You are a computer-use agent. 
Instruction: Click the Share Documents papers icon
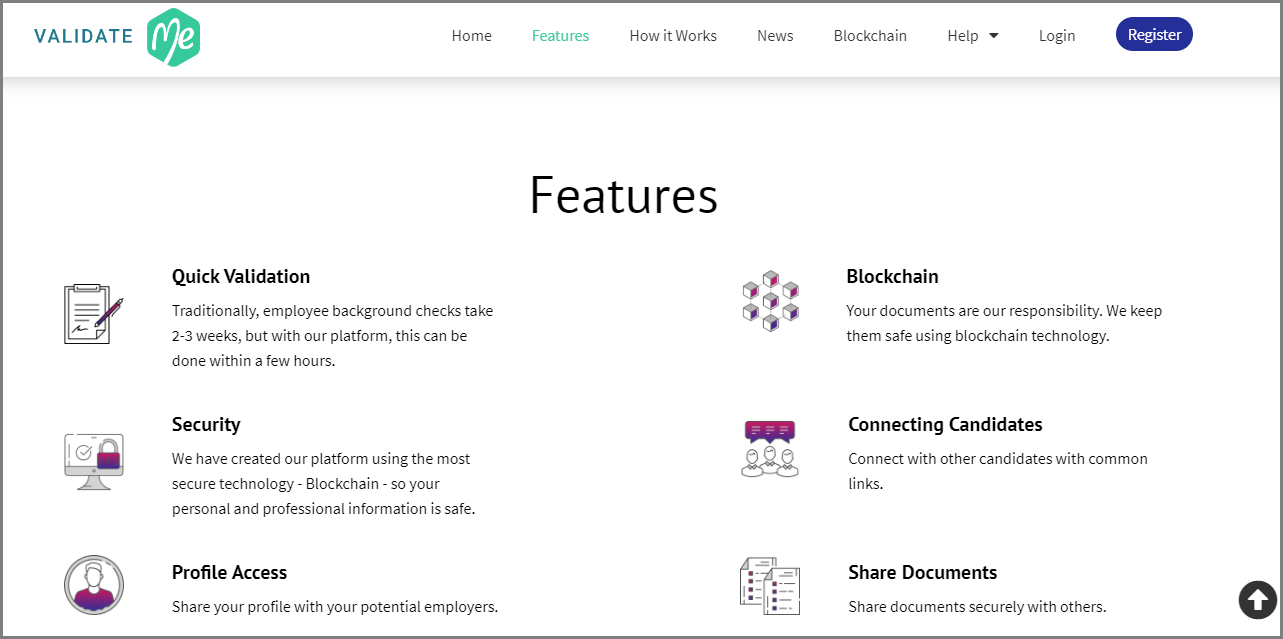tap(770, 587)
